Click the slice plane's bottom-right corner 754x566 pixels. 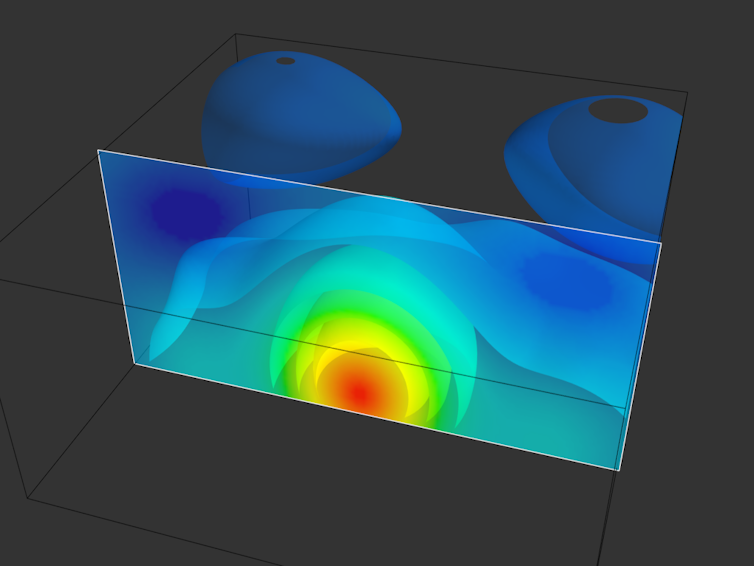pyautogui.click(x=619, y=468)
